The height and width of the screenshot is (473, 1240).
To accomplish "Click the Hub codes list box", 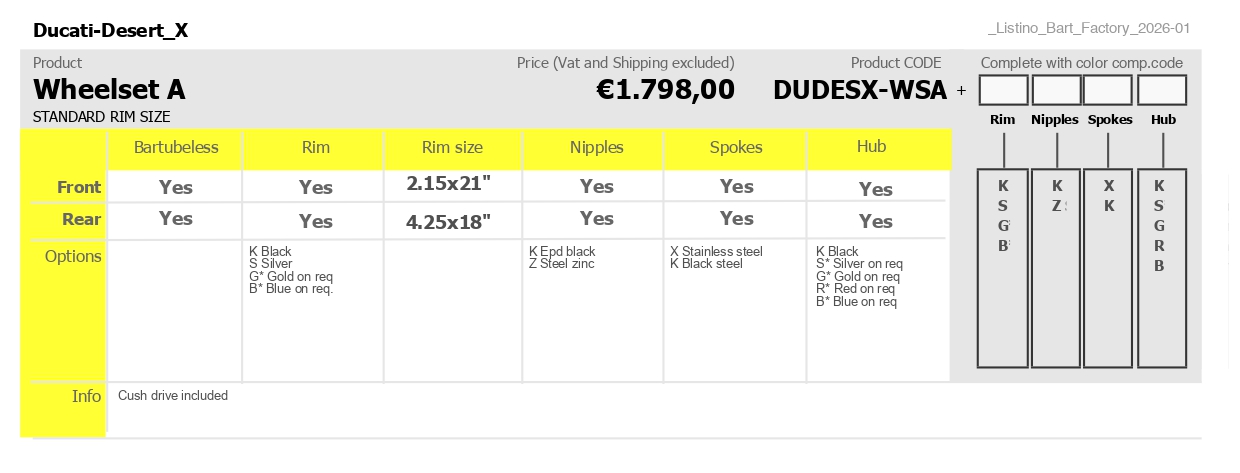I will click(x=1162, y=268).
